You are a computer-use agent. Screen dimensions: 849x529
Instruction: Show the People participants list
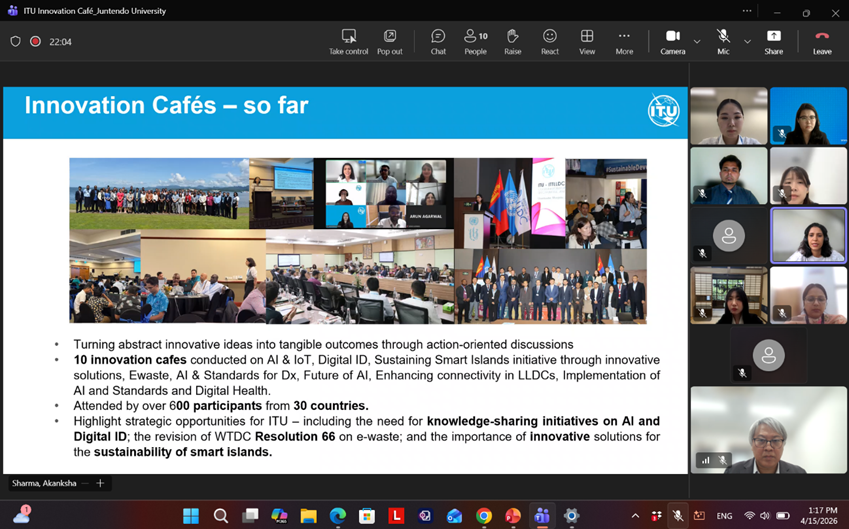coord(475,41)
